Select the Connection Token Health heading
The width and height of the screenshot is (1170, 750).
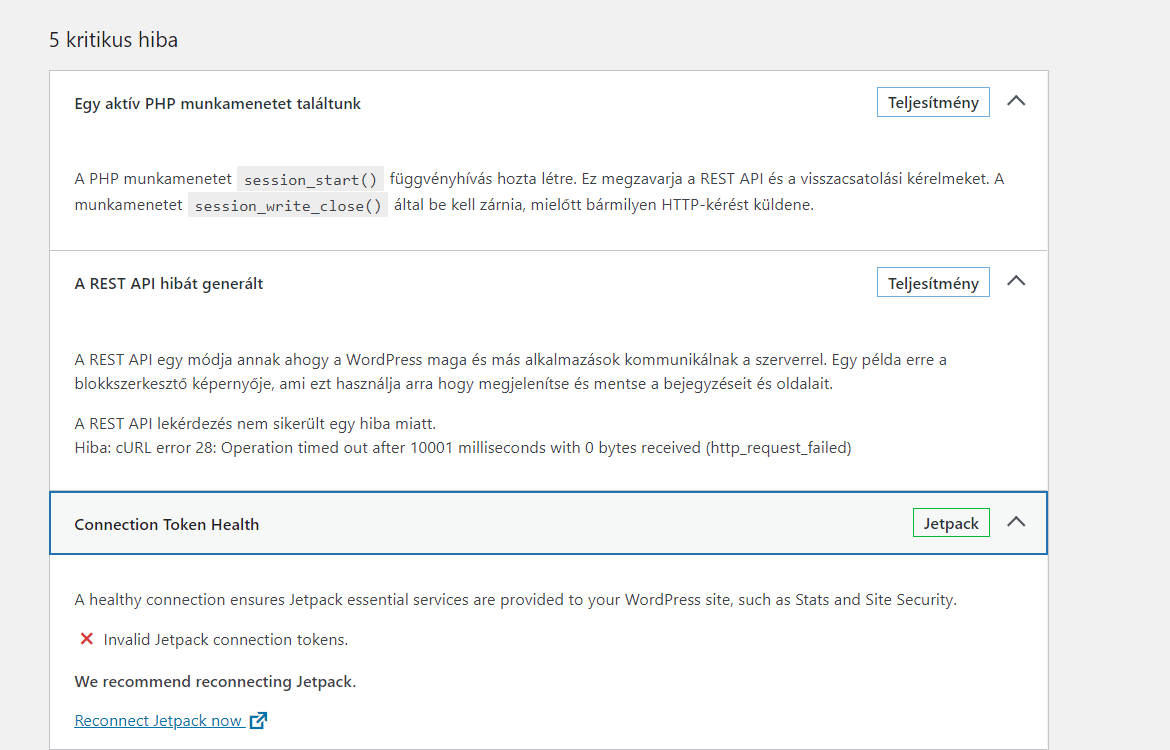click(x=166, y=525)
